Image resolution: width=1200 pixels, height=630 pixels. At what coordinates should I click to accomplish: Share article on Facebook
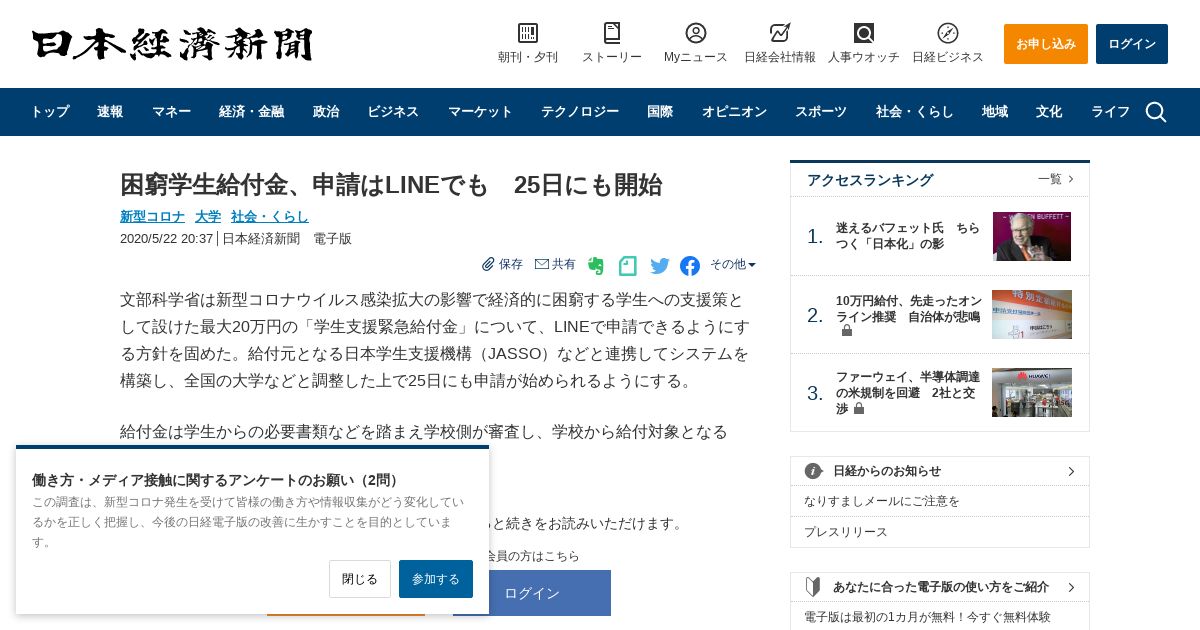point(690,266)
